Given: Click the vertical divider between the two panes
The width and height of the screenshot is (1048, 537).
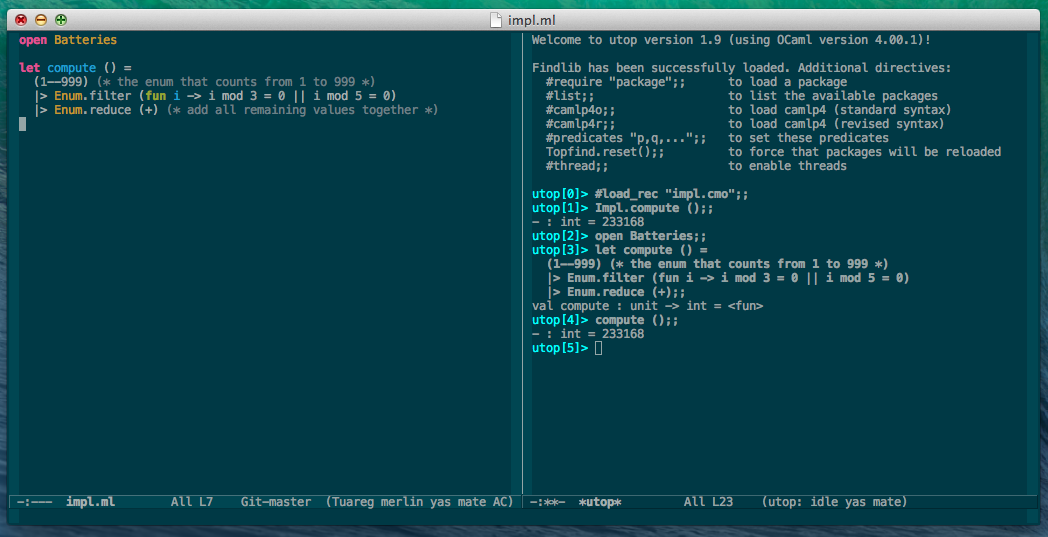Looking at the screenshot, I should click(522, 260).
